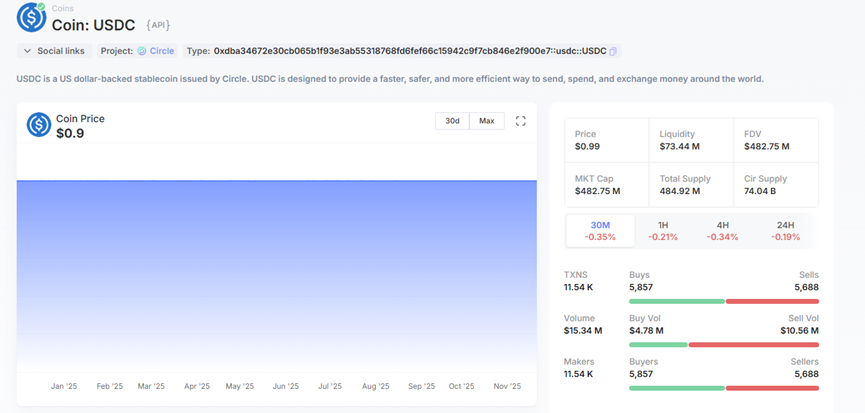Expand the Social links section
The image size is (865, 413).
click(54, 51)
